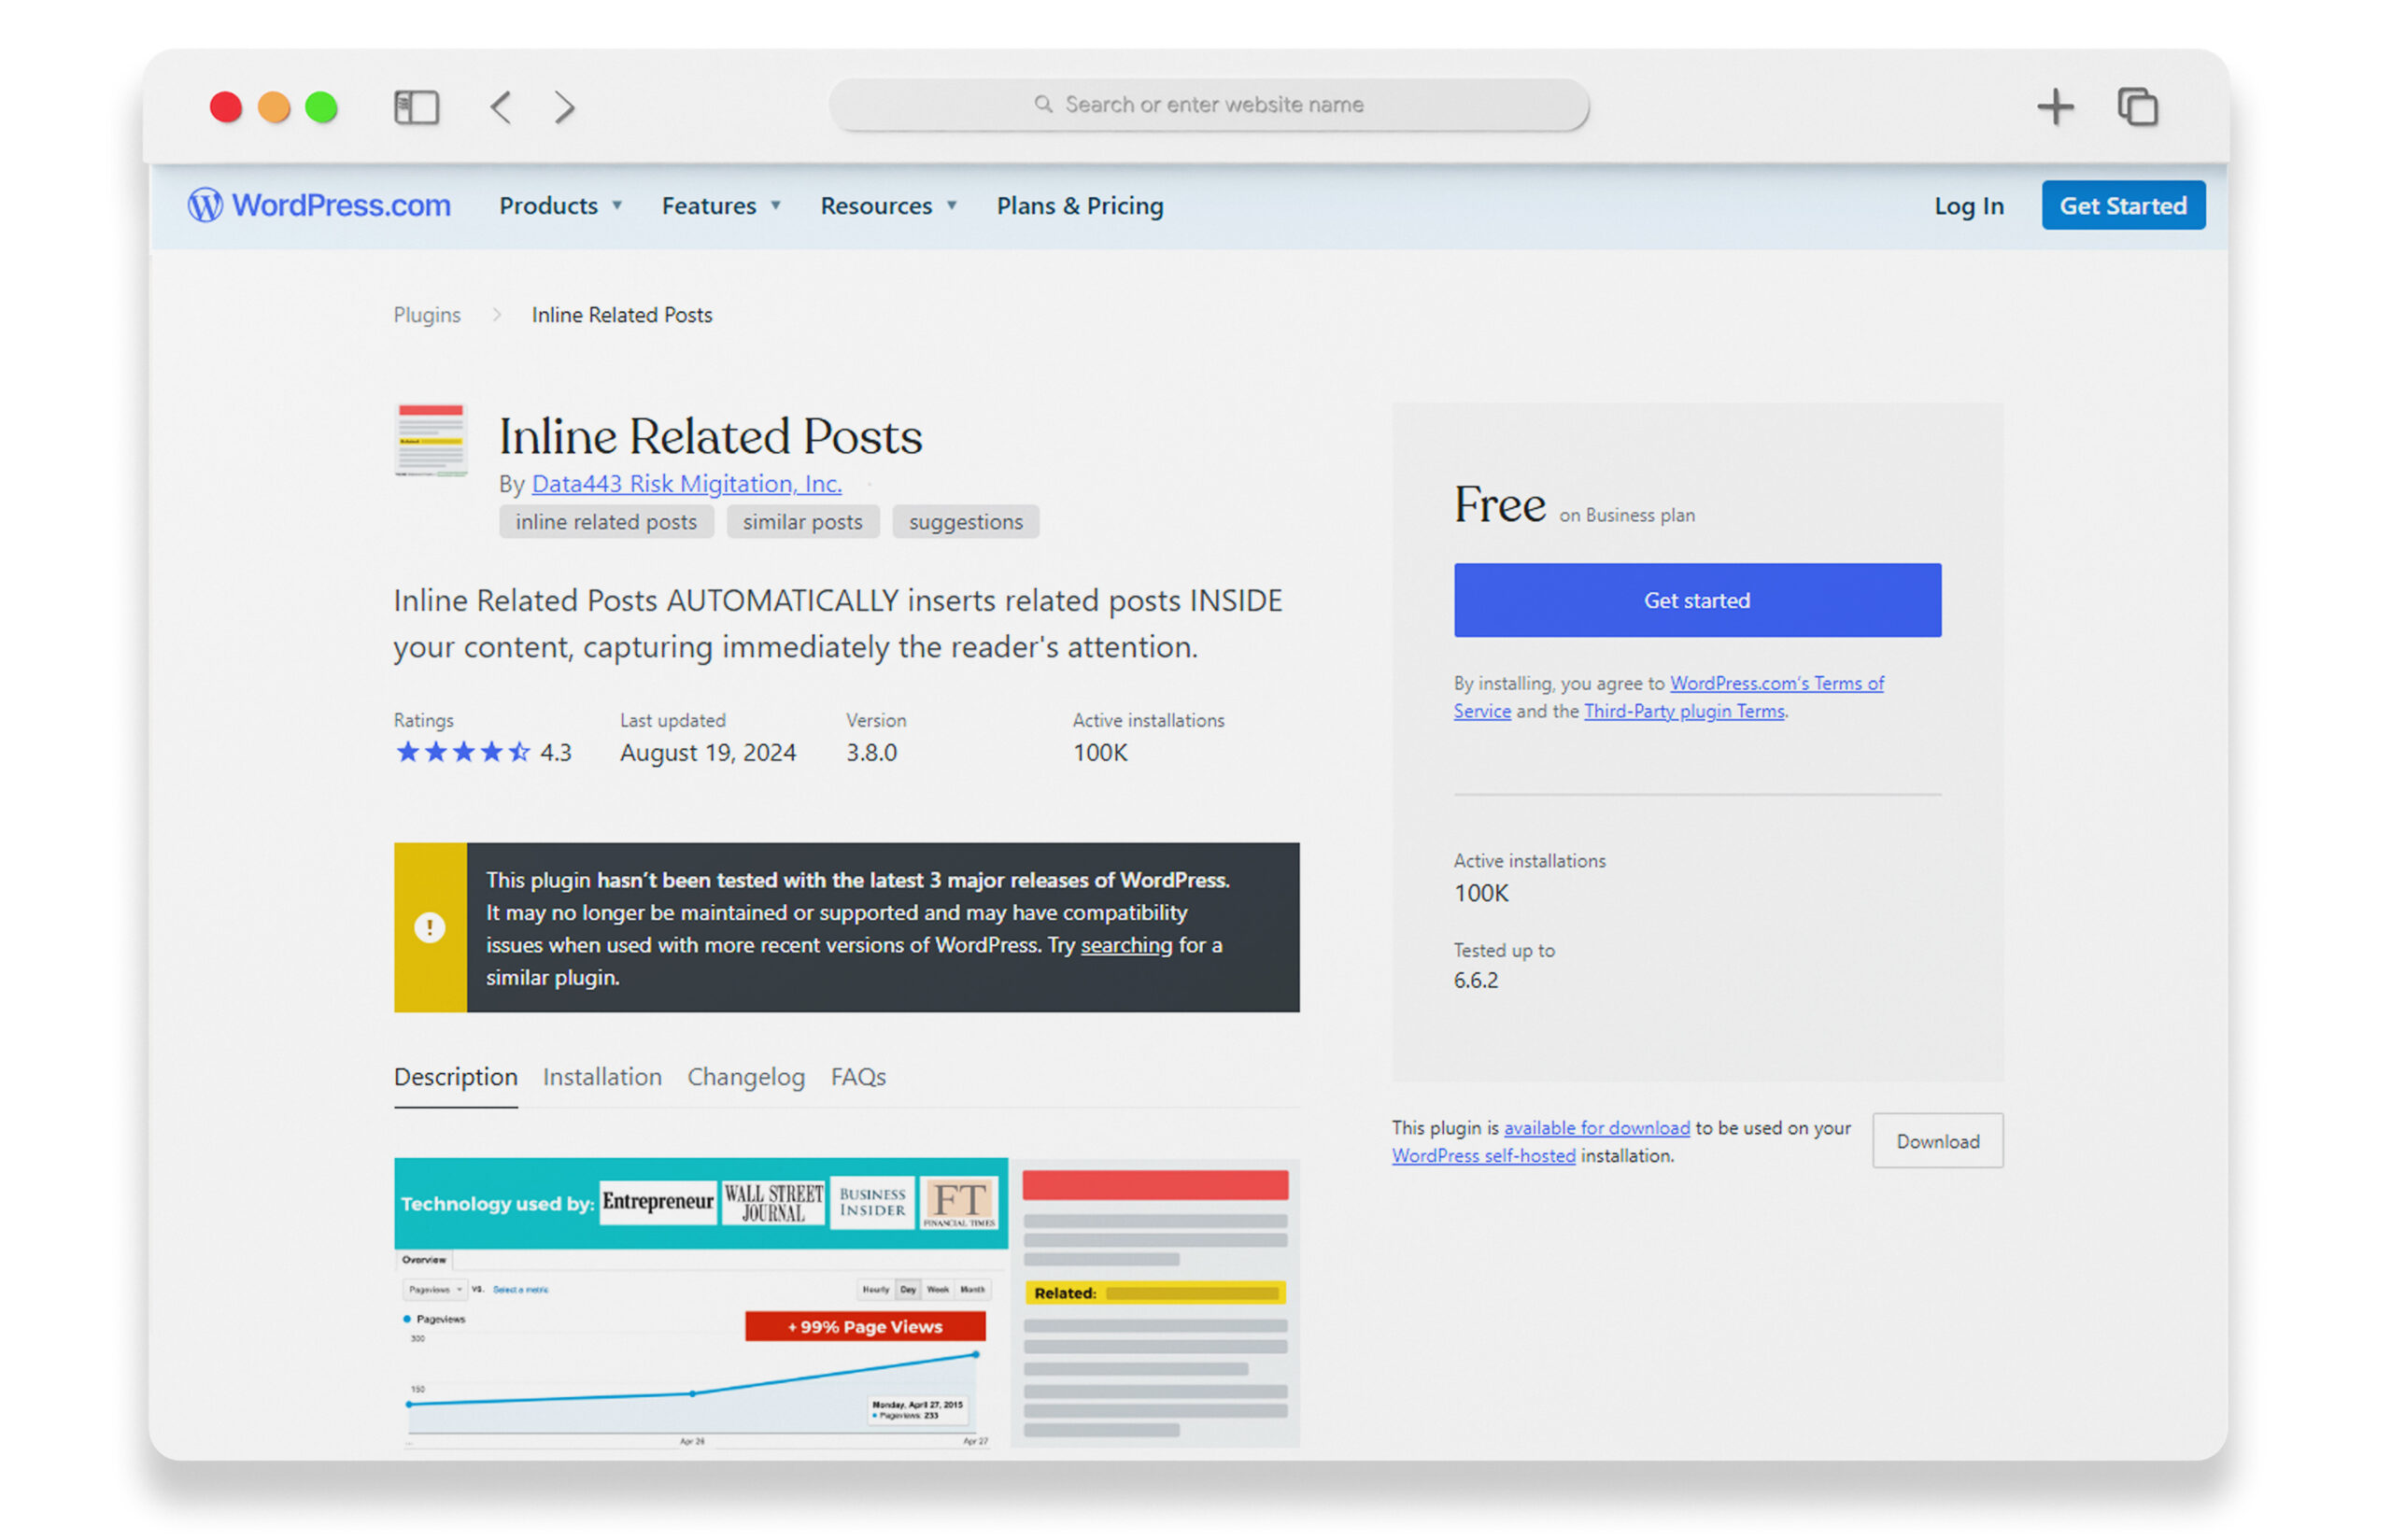Screen dimensions: 2391x1540
Task: Open the page views chart screenshot thumbnail
Action: pos(701,1303)
